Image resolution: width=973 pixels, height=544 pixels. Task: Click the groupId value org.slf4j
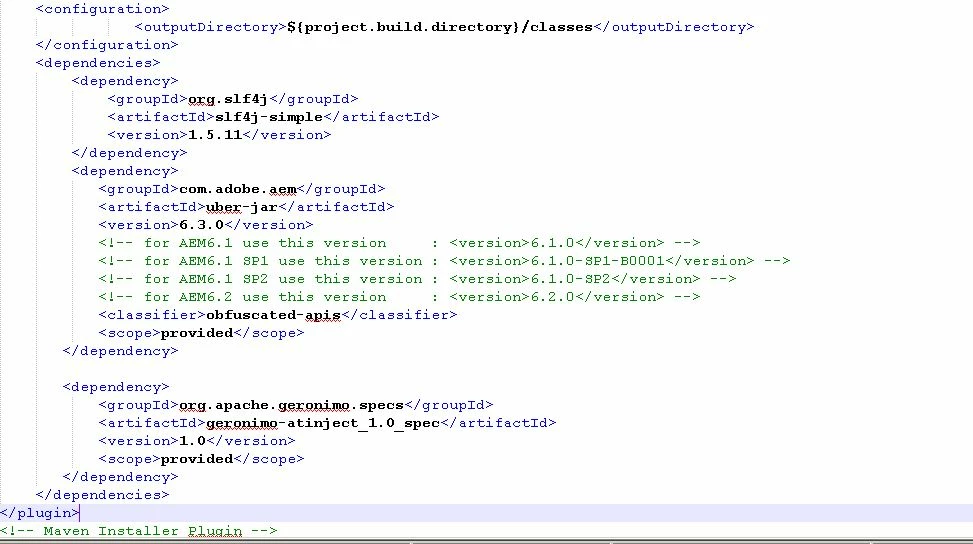pyautogui.click(x=228, y=99)
